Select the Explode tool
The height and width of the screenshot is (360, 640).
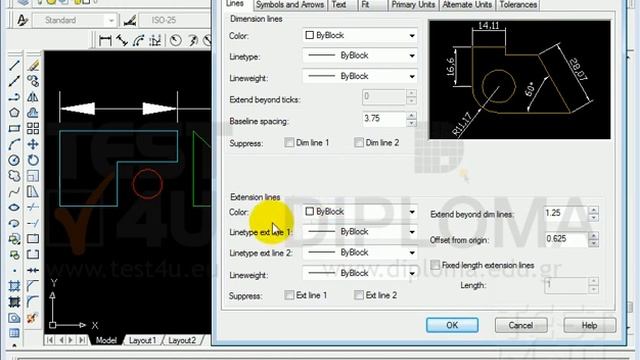[x=33, y=318]
